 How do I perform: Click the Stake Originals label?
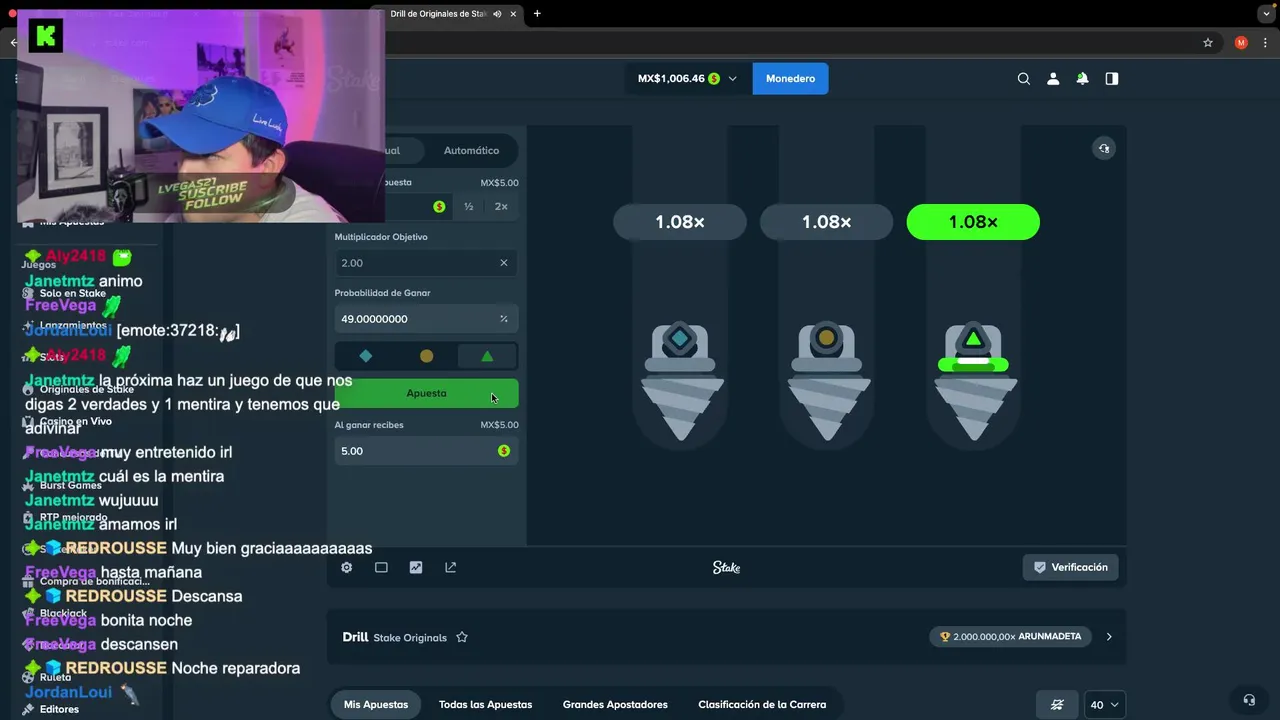[x=410, y=638]
